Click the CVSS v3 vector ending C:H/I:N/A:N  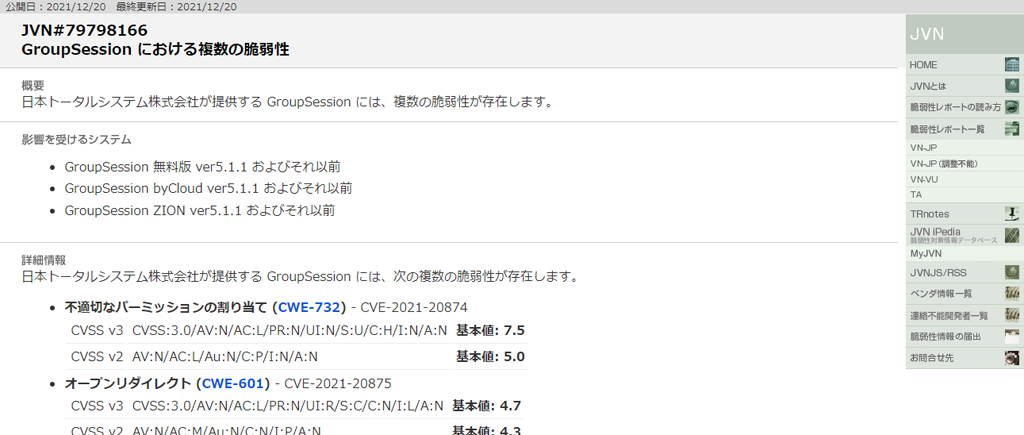coord(290,330)
